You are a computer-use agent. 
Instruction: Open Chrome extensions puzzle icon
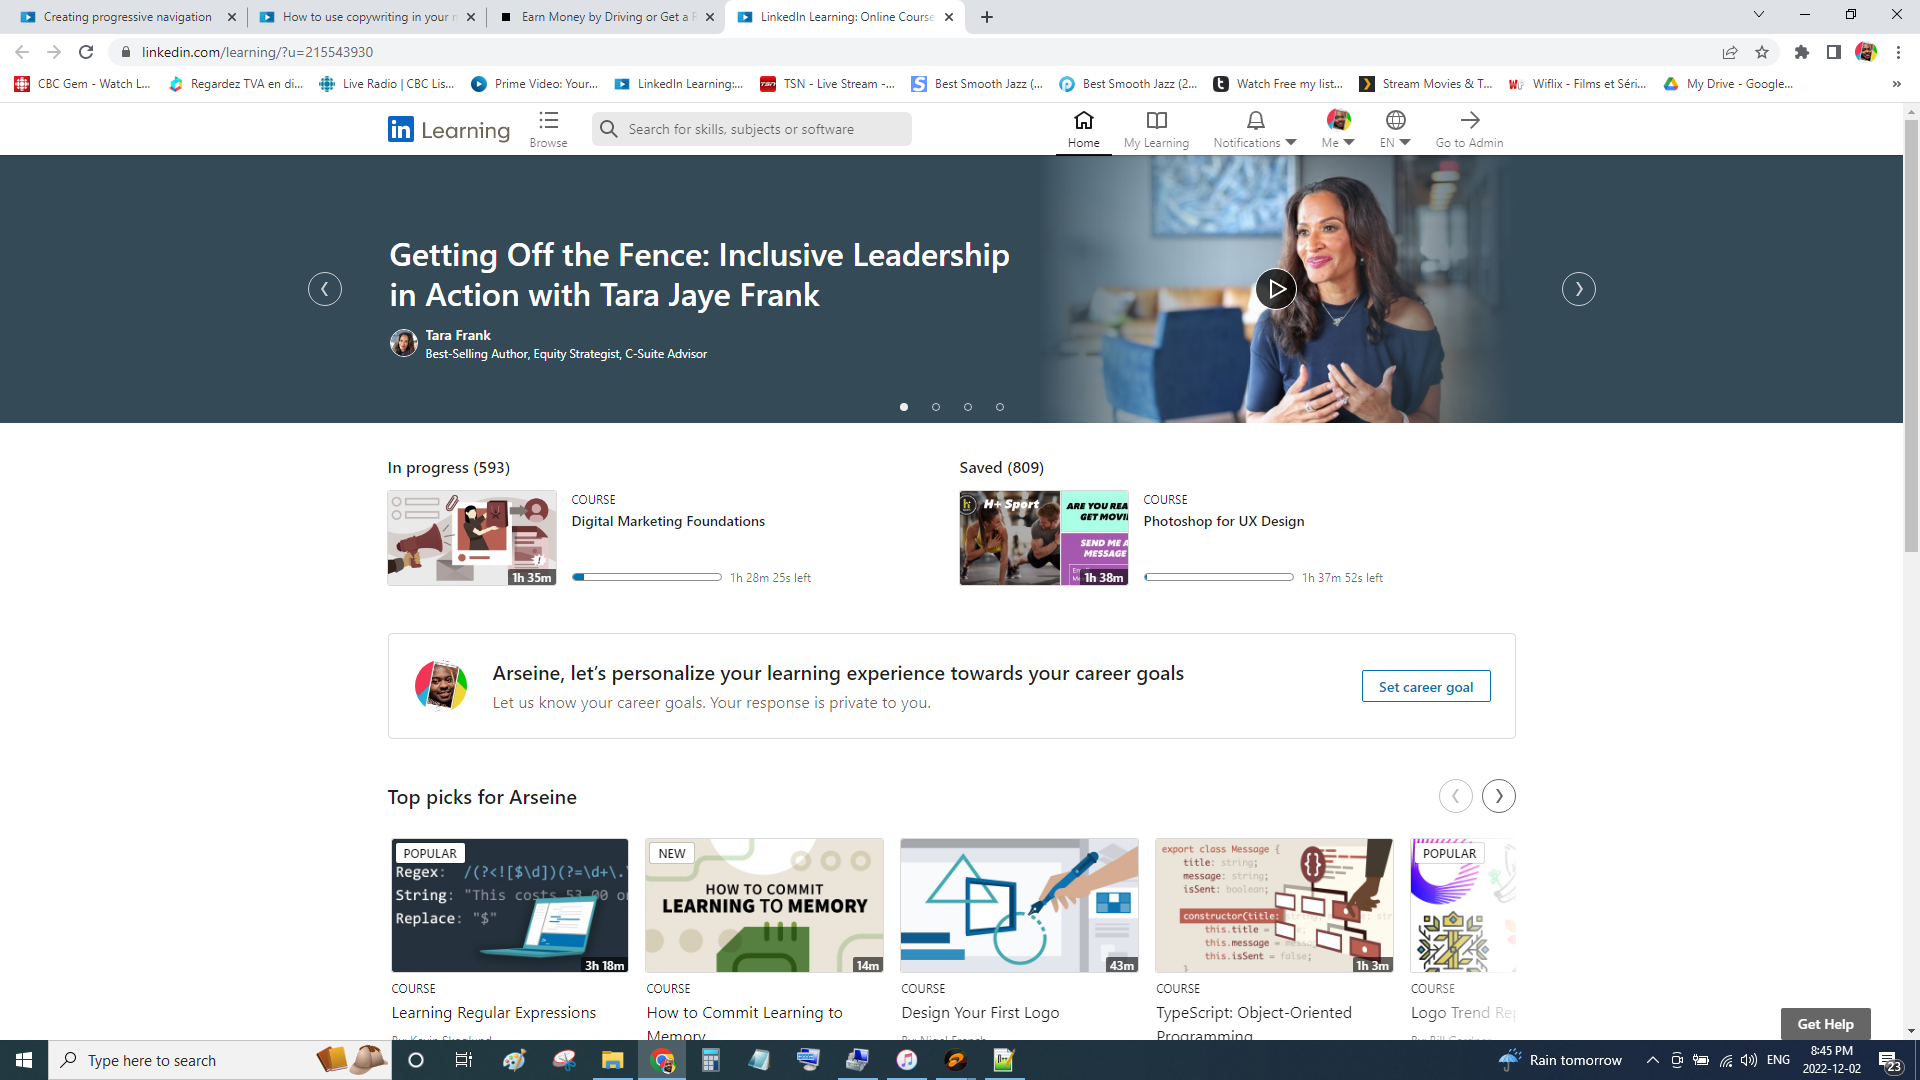click(x=1801, y=52)
